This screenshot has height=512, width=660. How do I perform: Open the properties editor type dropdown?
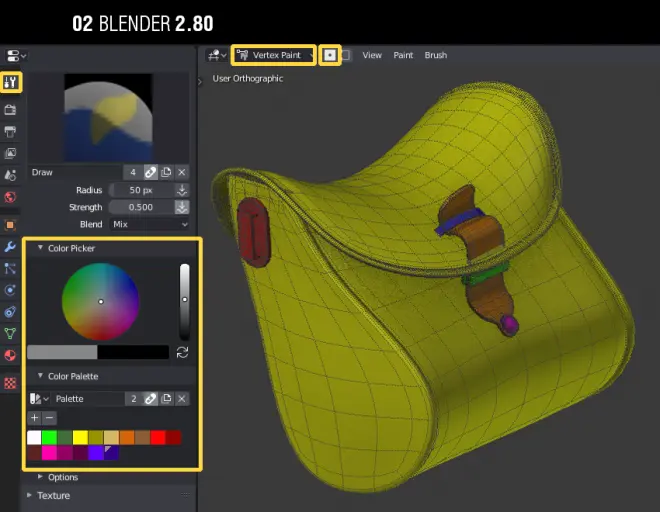coord(16,56)
